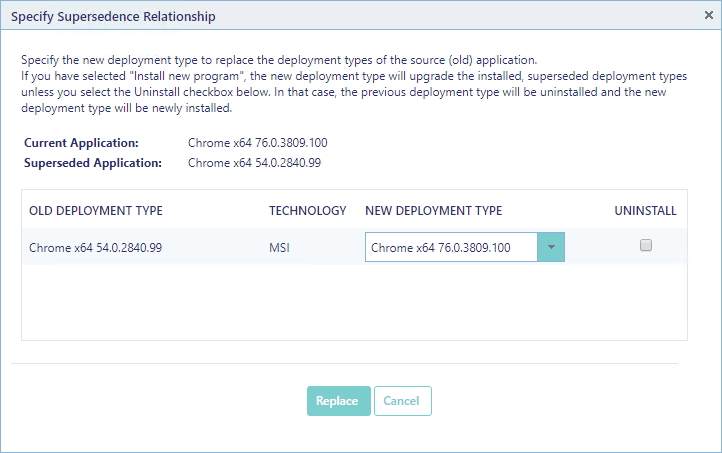
Task: Click the MSI technology cell
Action: click(x=282, y=247)
